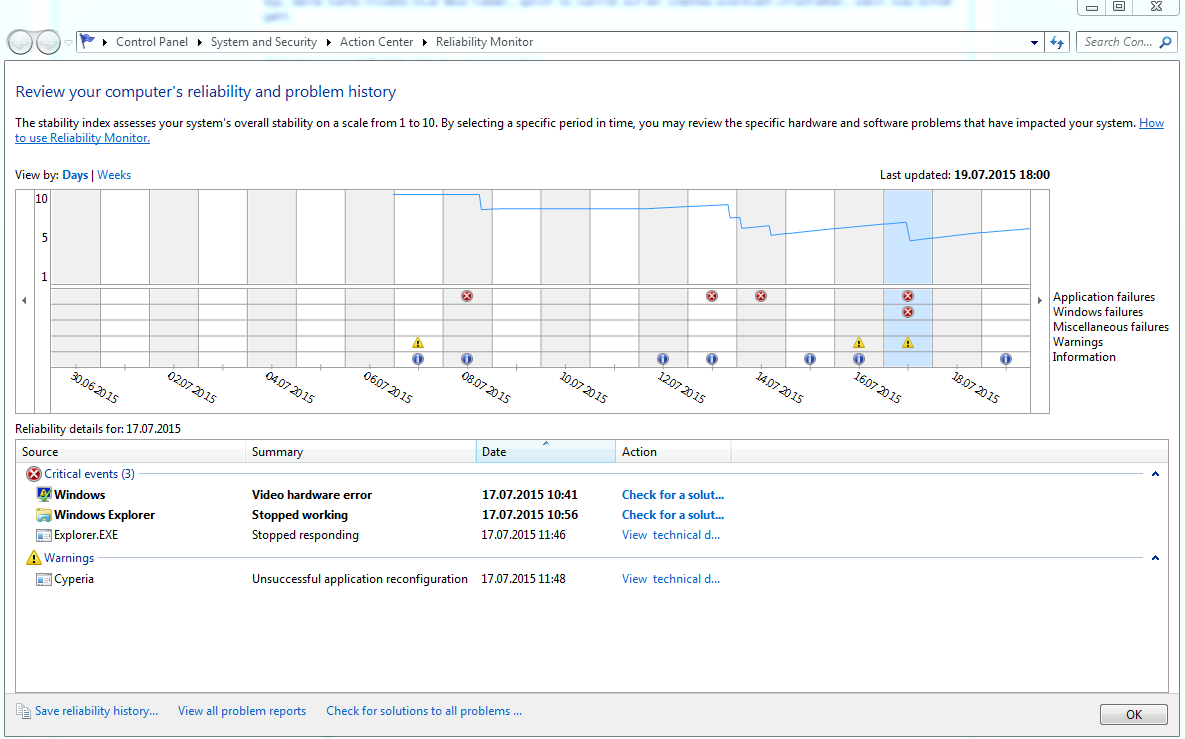
Task: Open the recent pages dropdown arrow
Action: pyautogui.click(x=68, y=43)
